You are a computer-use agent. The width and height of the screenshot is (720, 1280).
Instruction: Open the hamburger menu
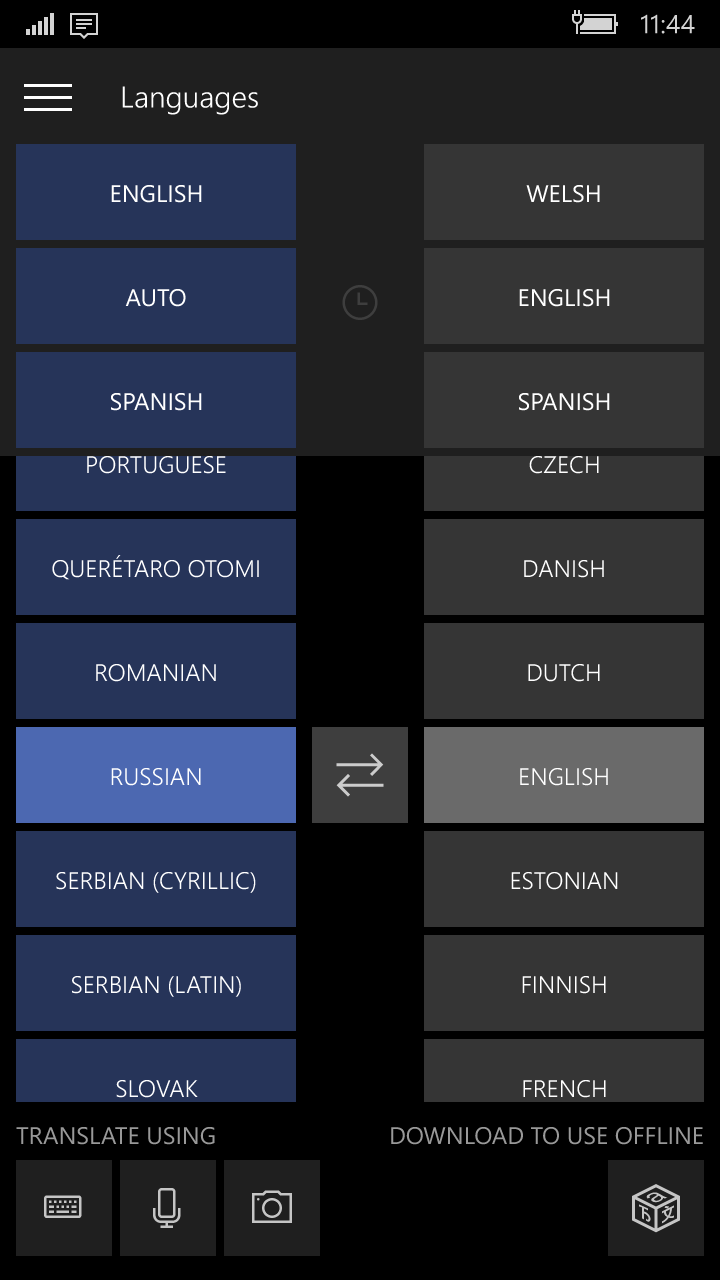(x=48, y=98)
